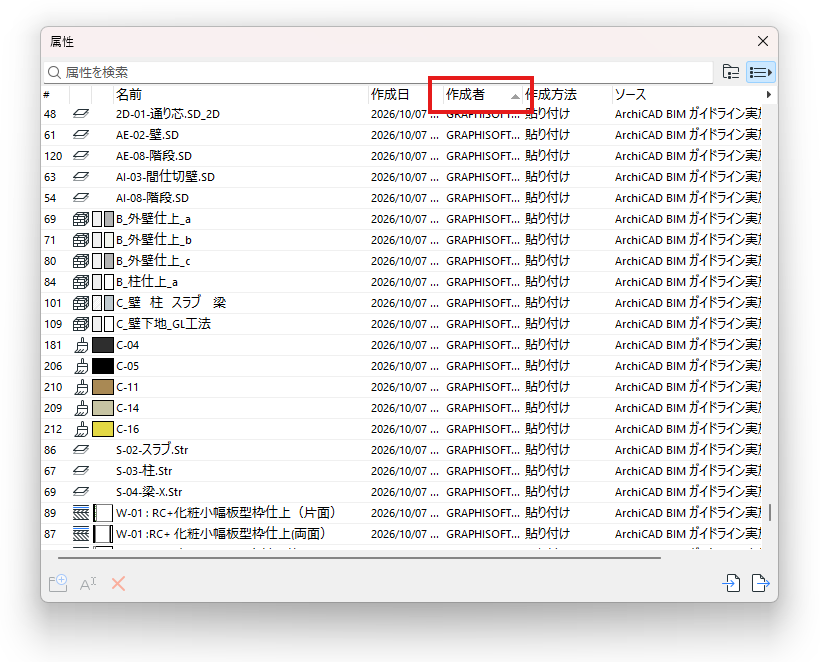The image size is (820, 662).
Task: Click the black swatch of C-05
Action: pyautogui.click(x=103, y=366)
